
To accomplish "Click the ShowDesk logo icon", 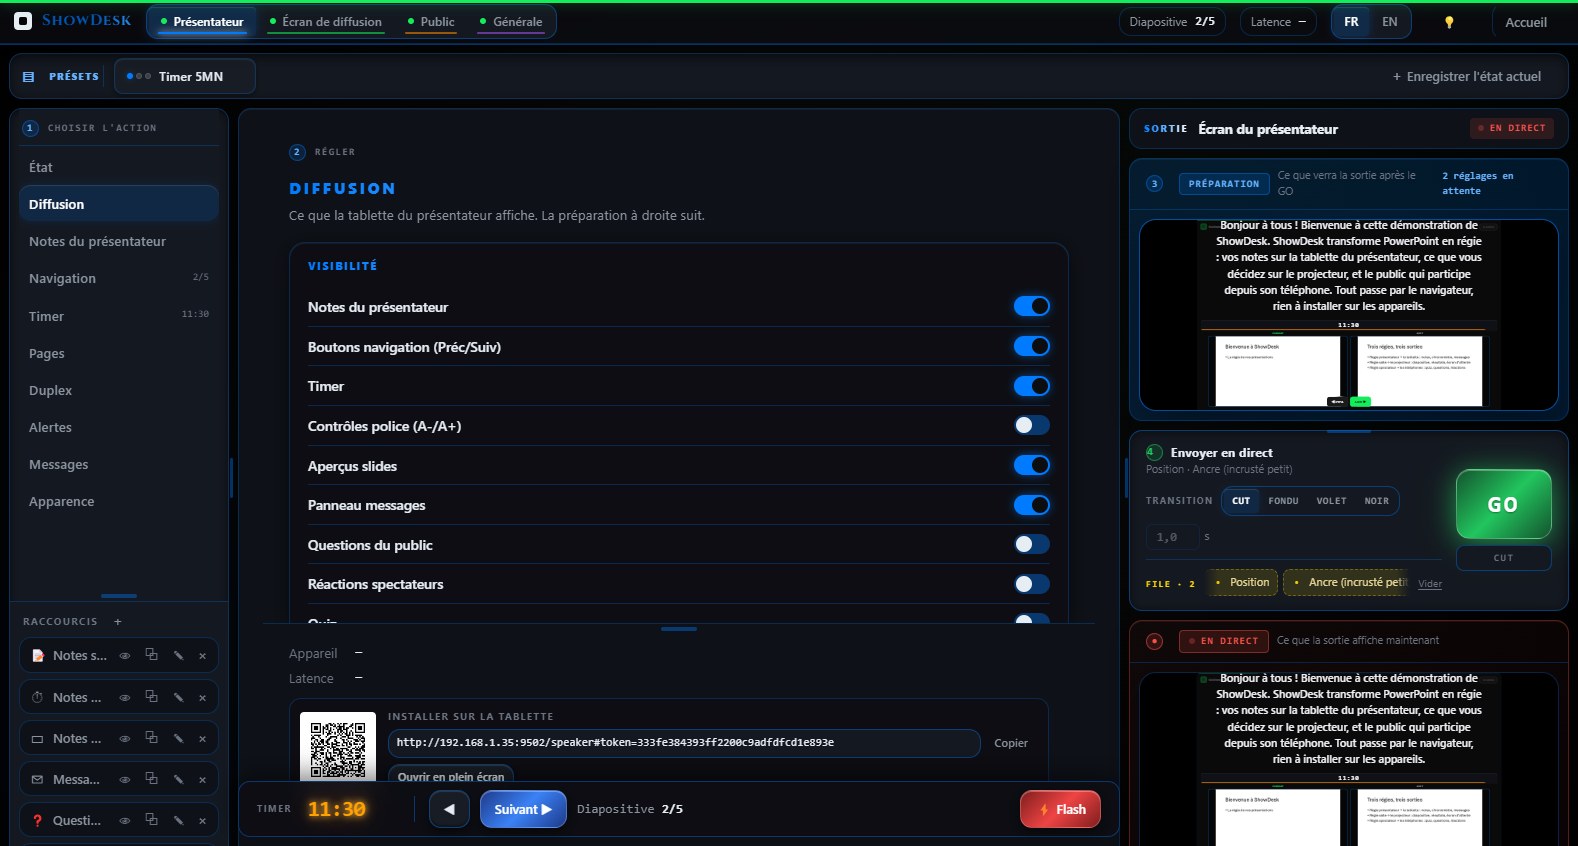I will pos(23,21).
